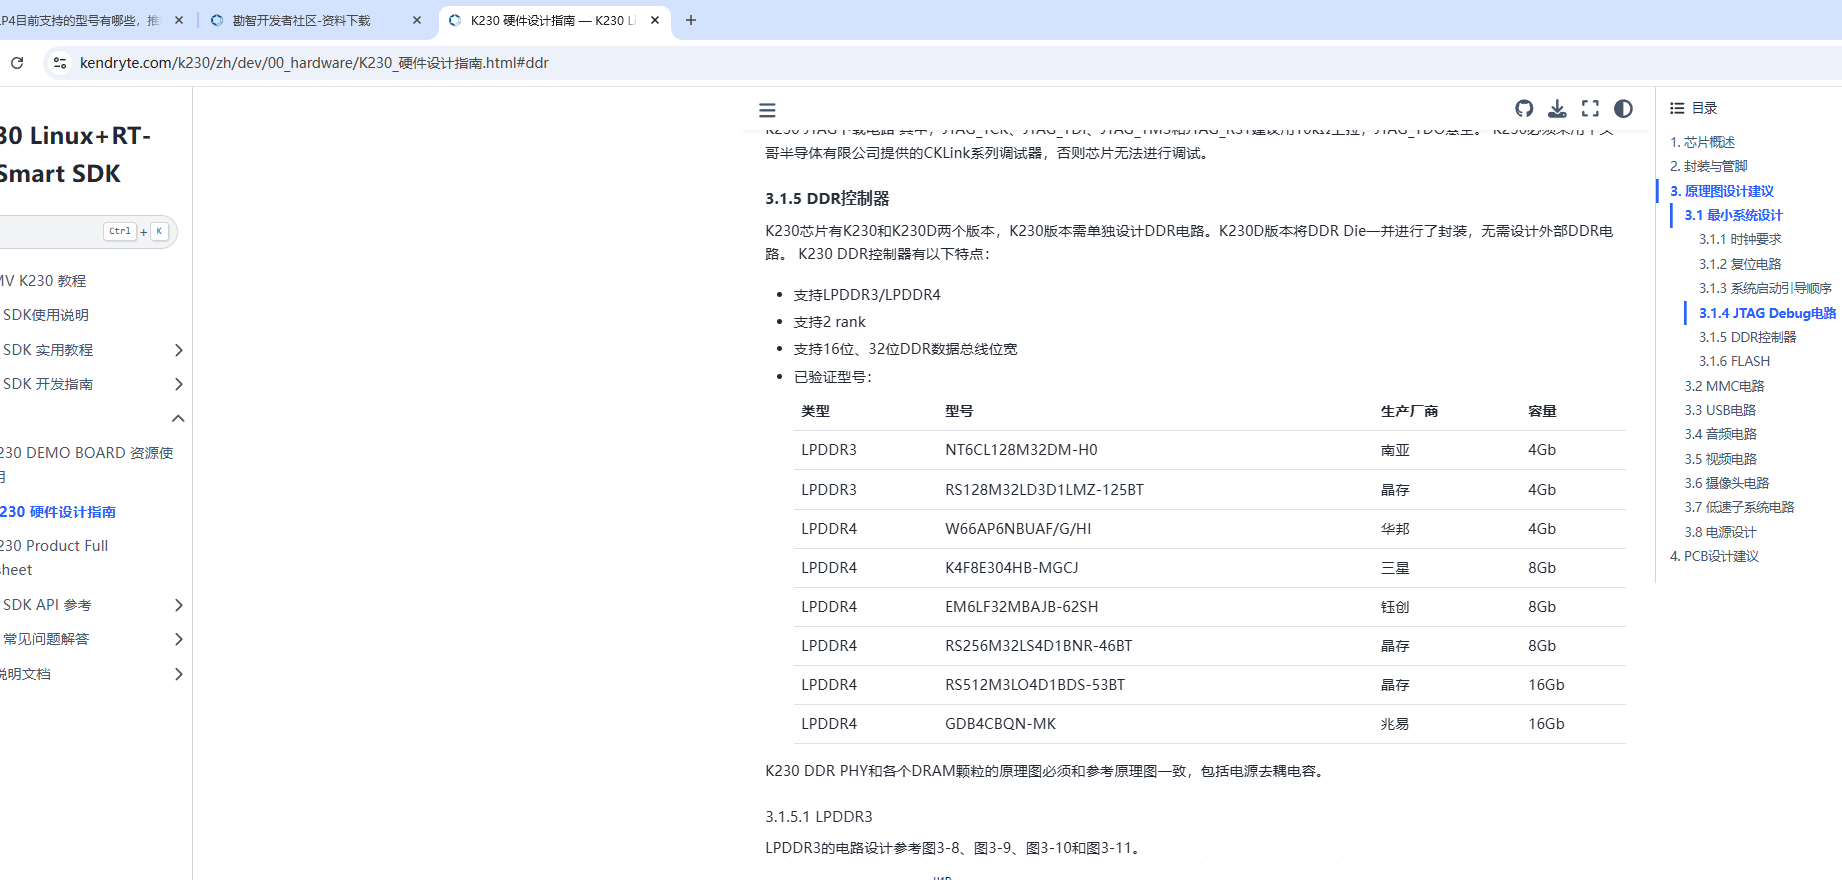The height and width of the screenshot is (880, 1842).
Task: Expand the SDK API 参考 section
Action: pos(178,605)
